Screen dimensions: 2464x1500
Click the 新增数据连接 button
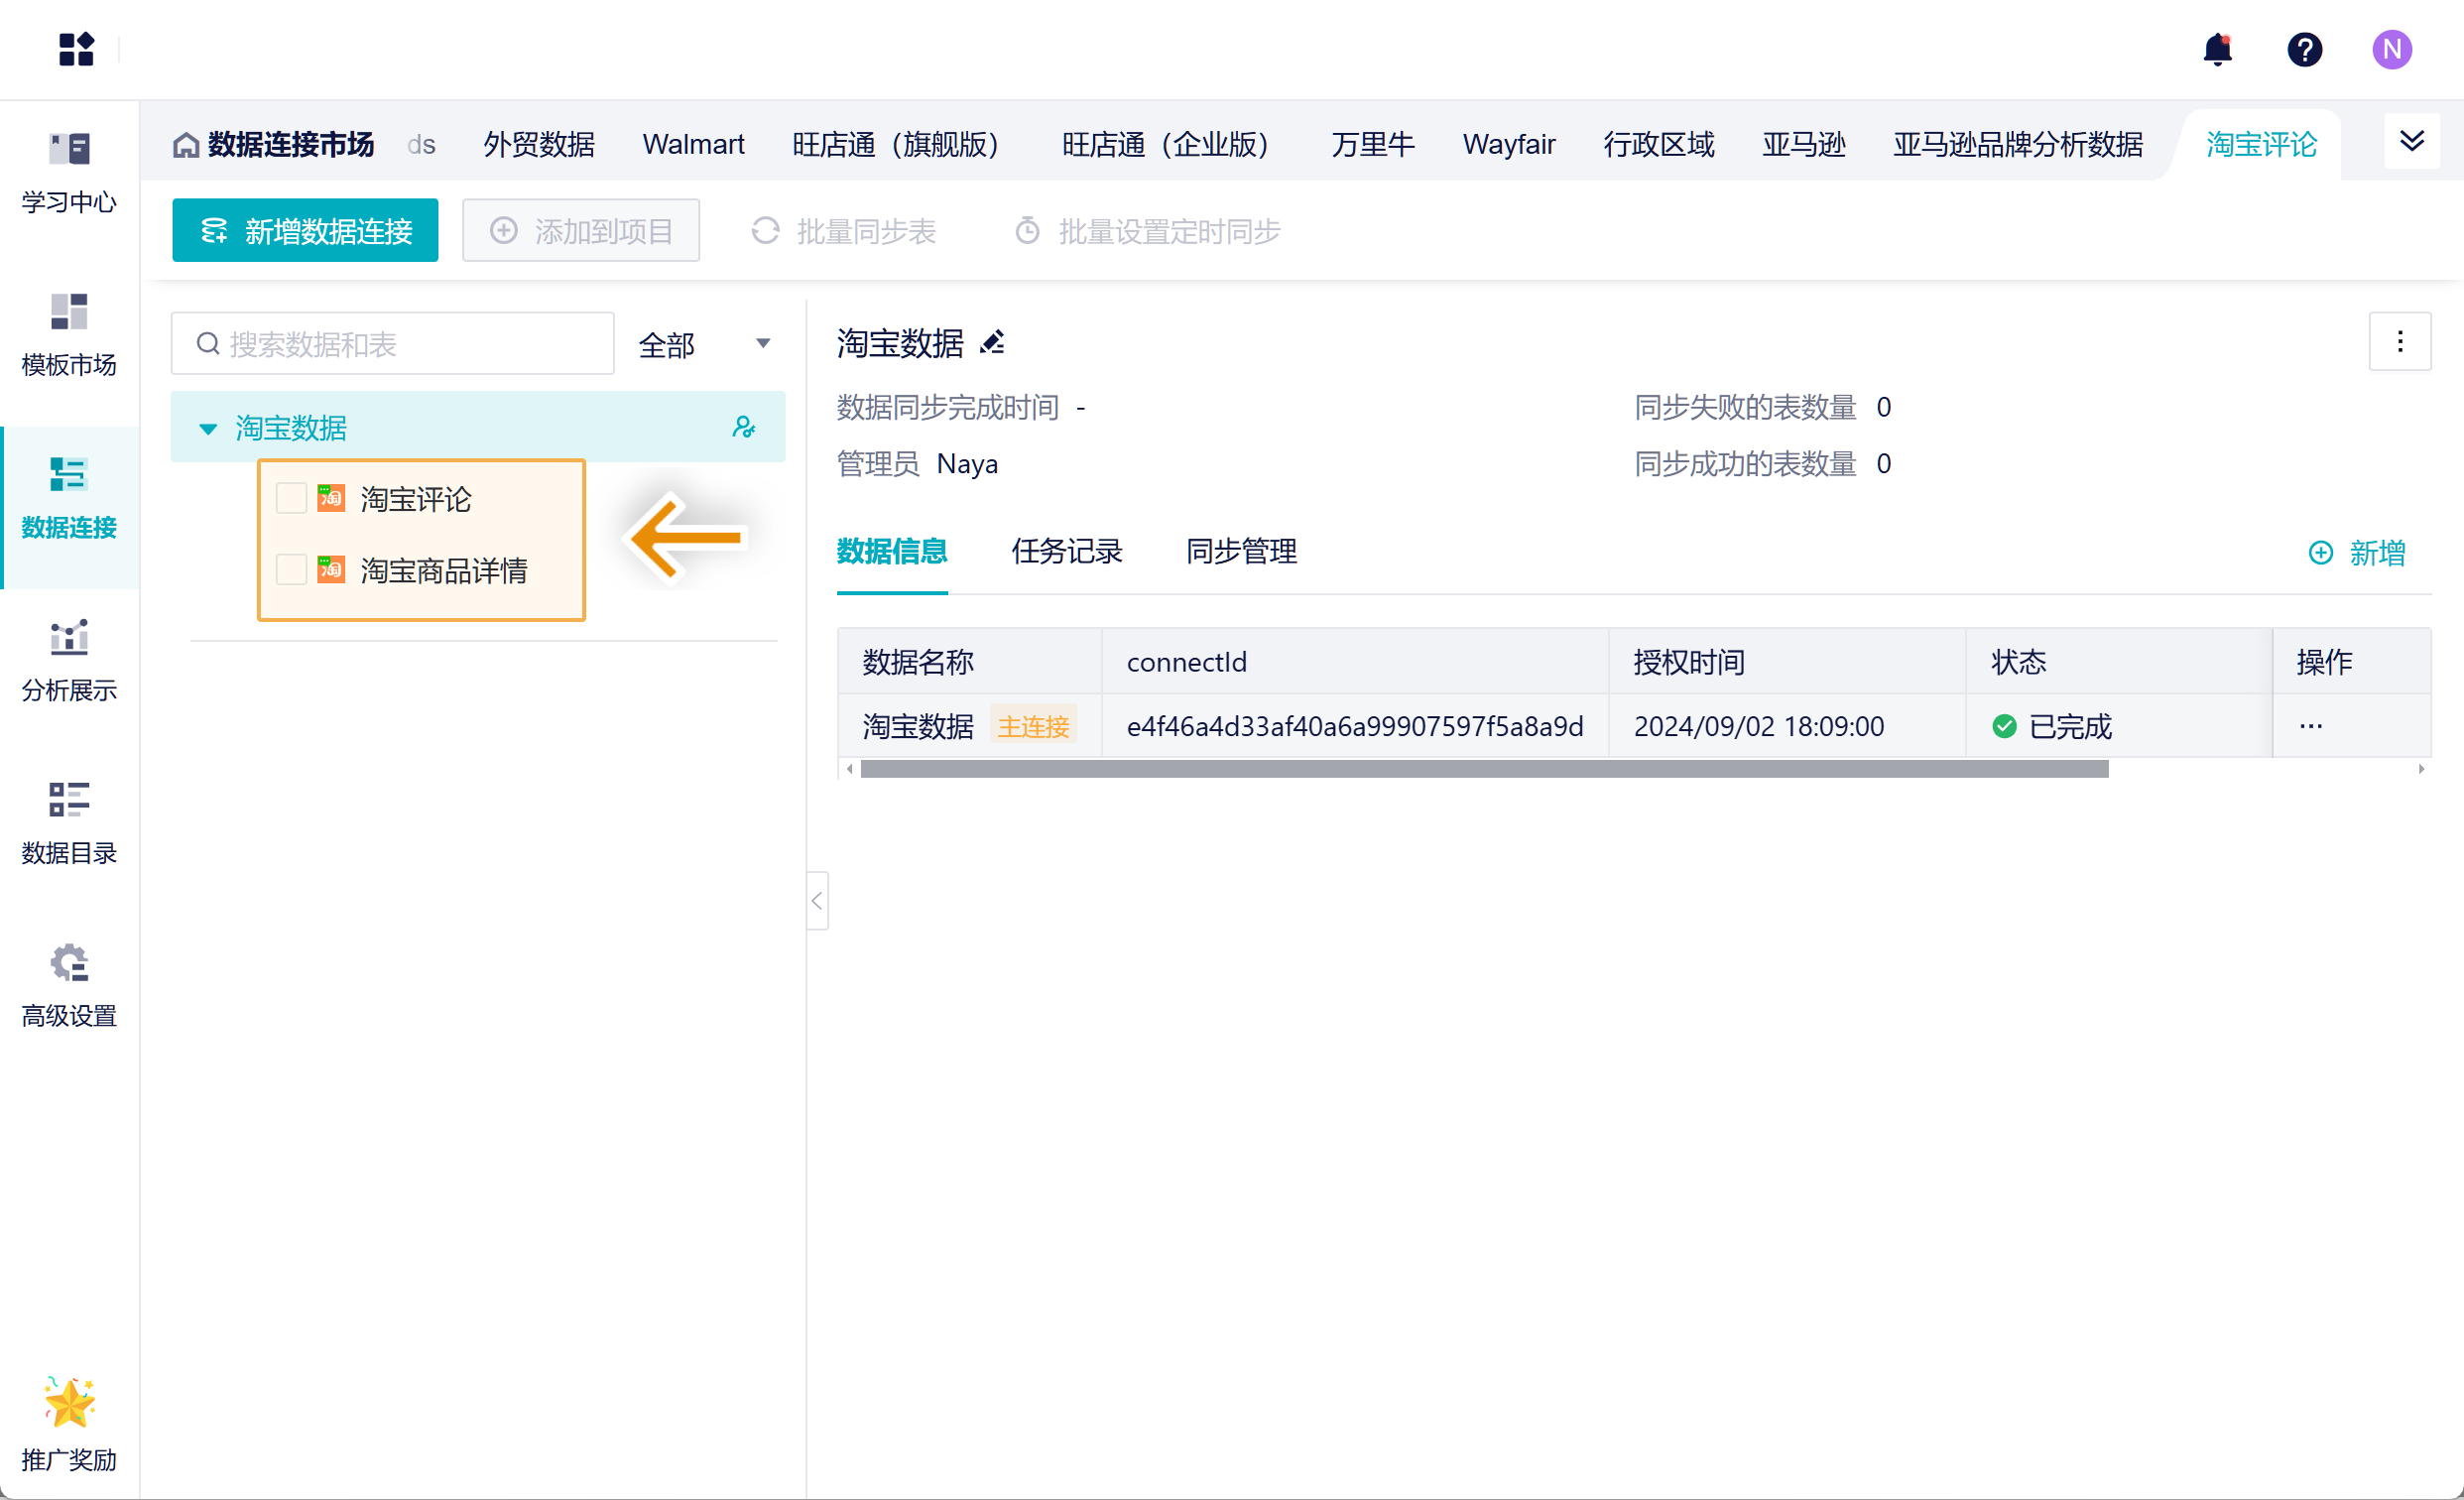point(305,231)
